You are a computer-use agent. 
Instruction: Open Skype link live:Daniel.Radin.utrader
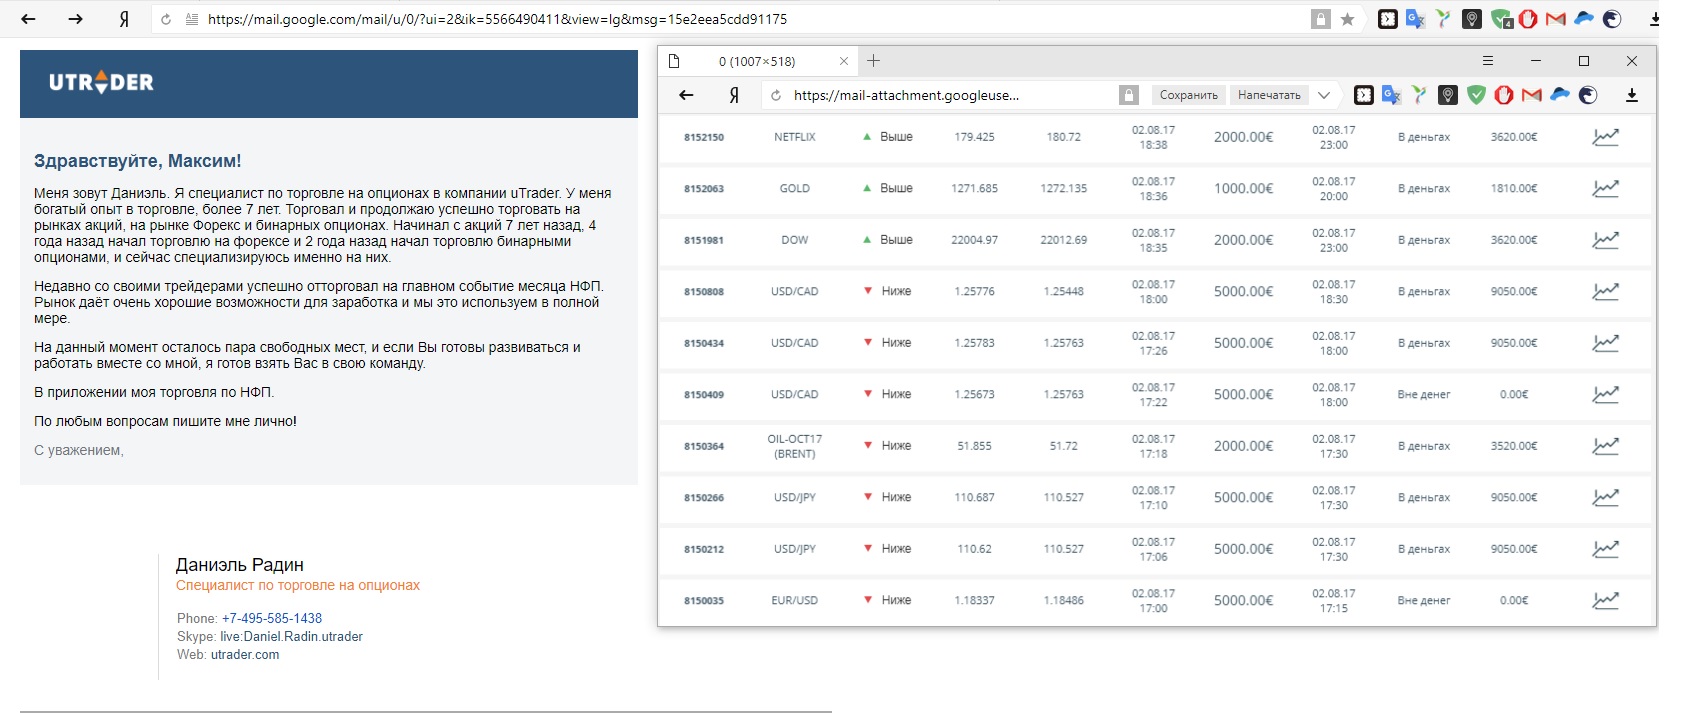point(291,636)
